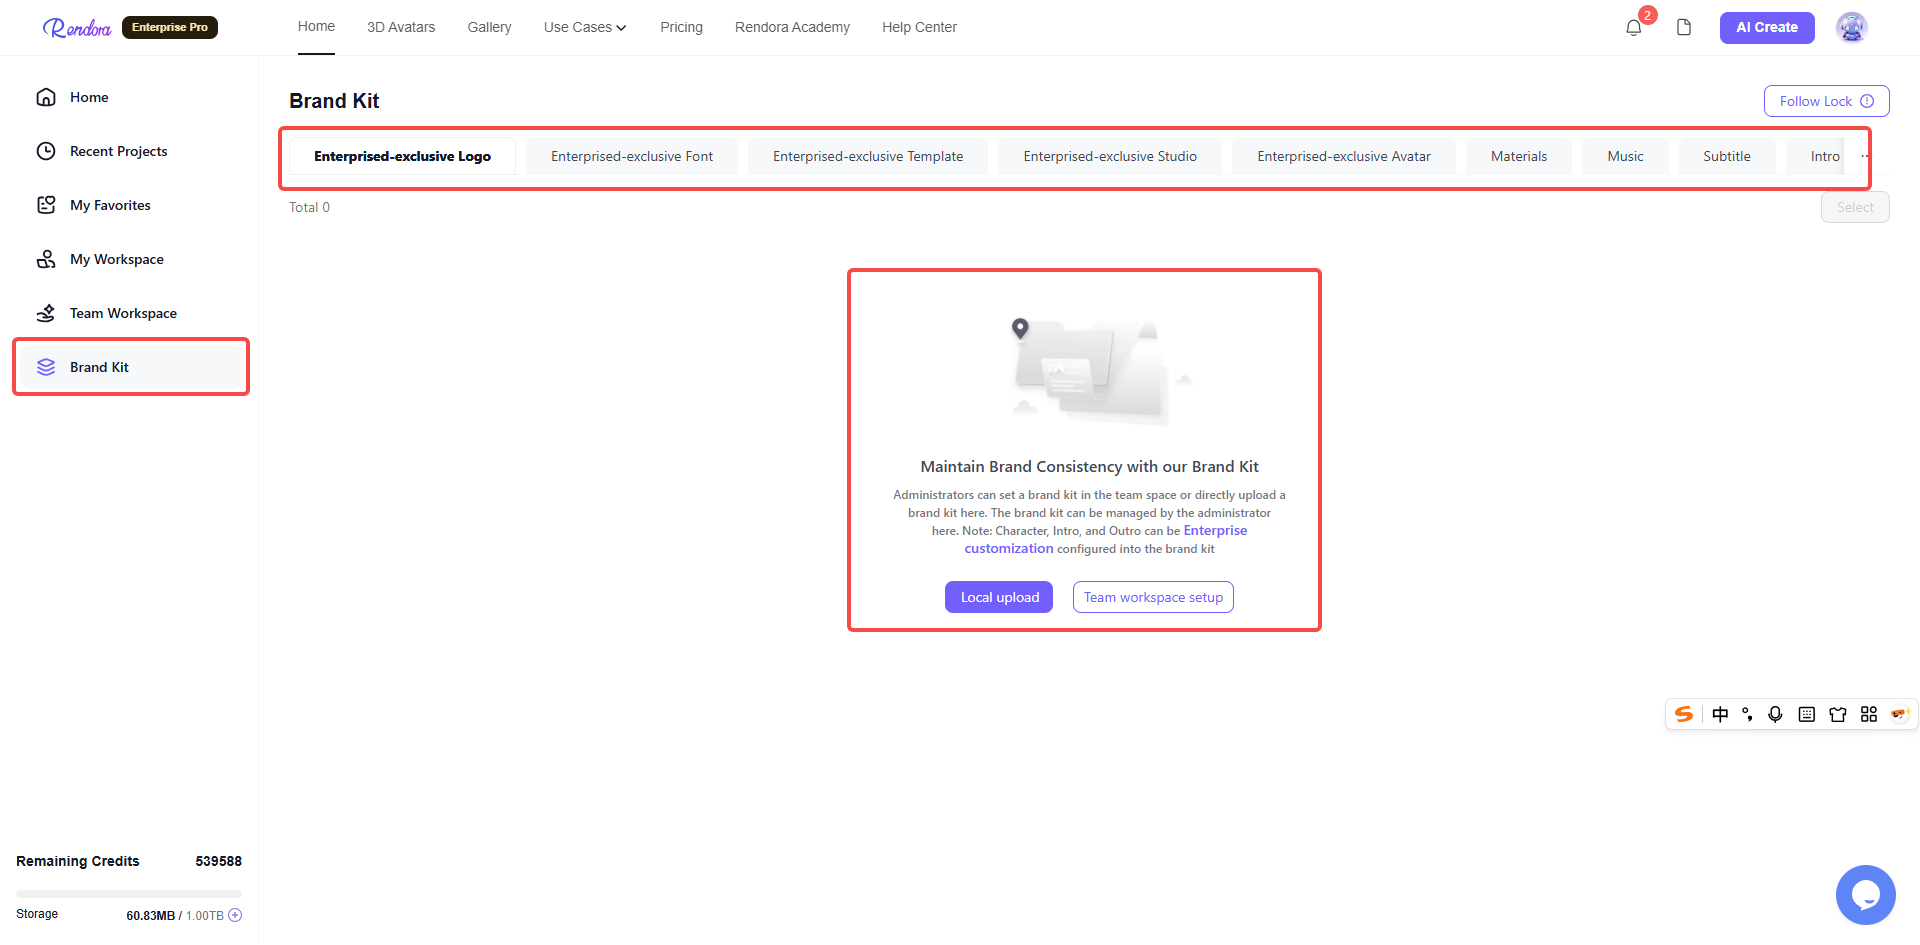Image resolution: width=1920 pixels, height=945 pixels.
Task: Open My Workspace in sidebar
Action: pos(129,259)
